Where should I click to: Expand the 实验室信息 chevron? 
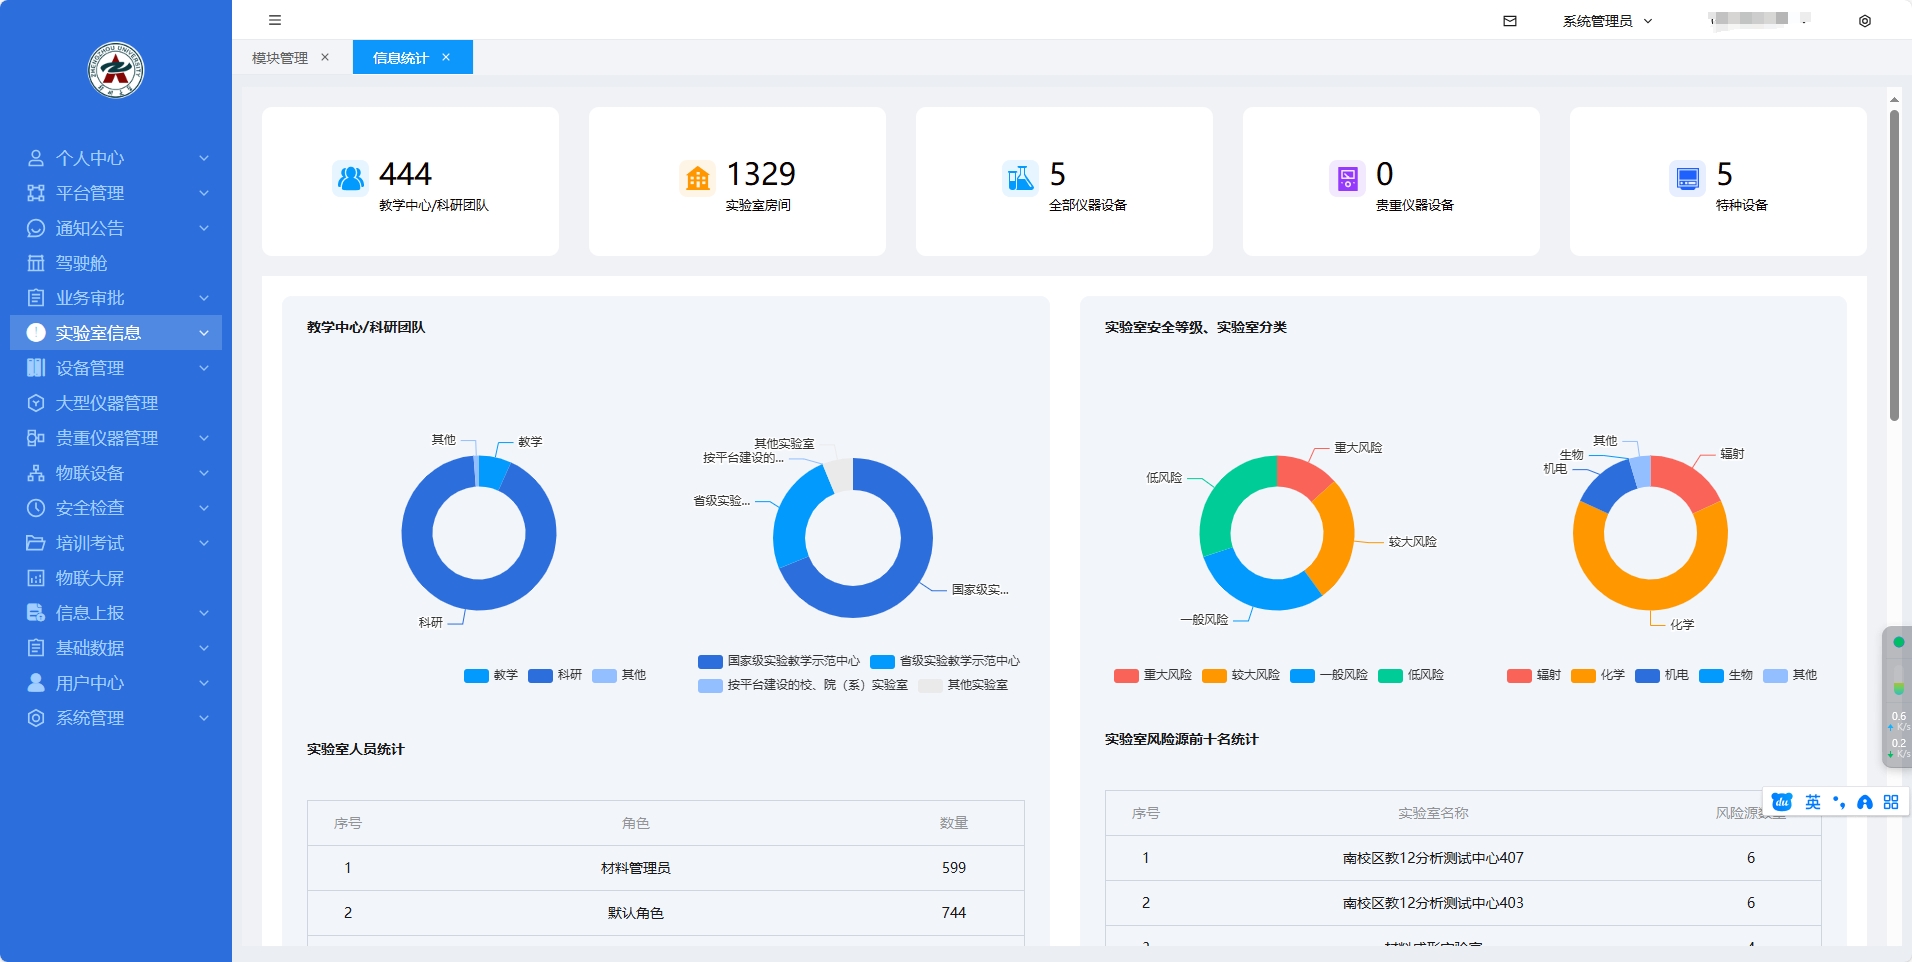204,333
